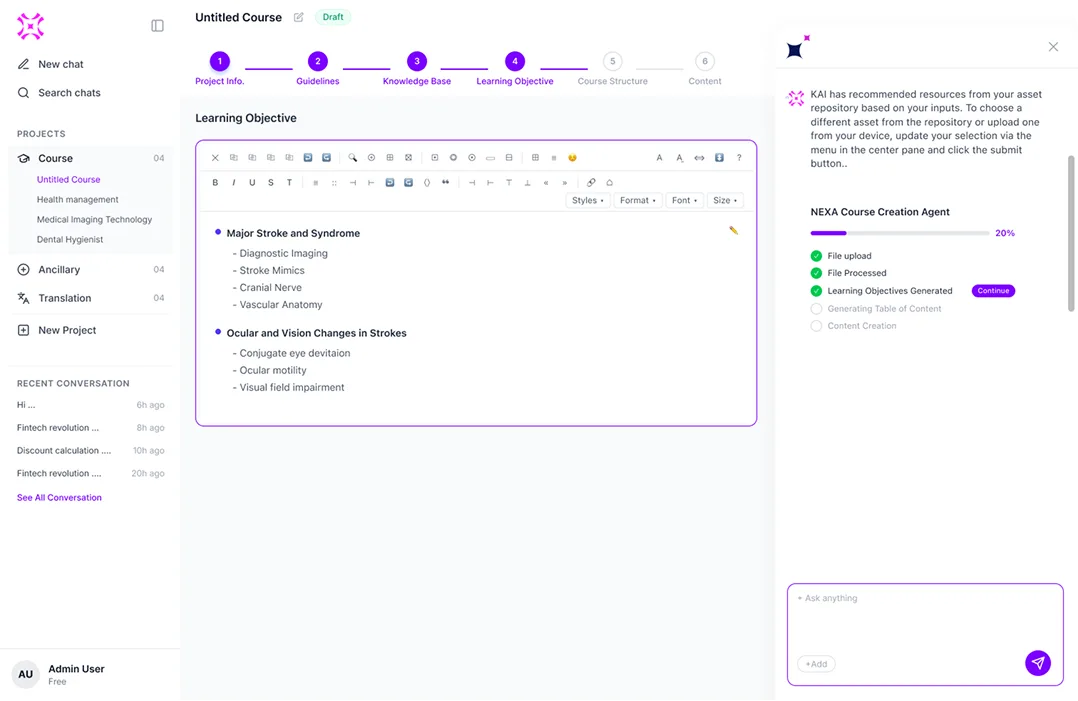Click the assistant panel vertical scrollbar
Image resolution: width=1078 pixels, height=701 pixels.
(x=1070, y=233)
